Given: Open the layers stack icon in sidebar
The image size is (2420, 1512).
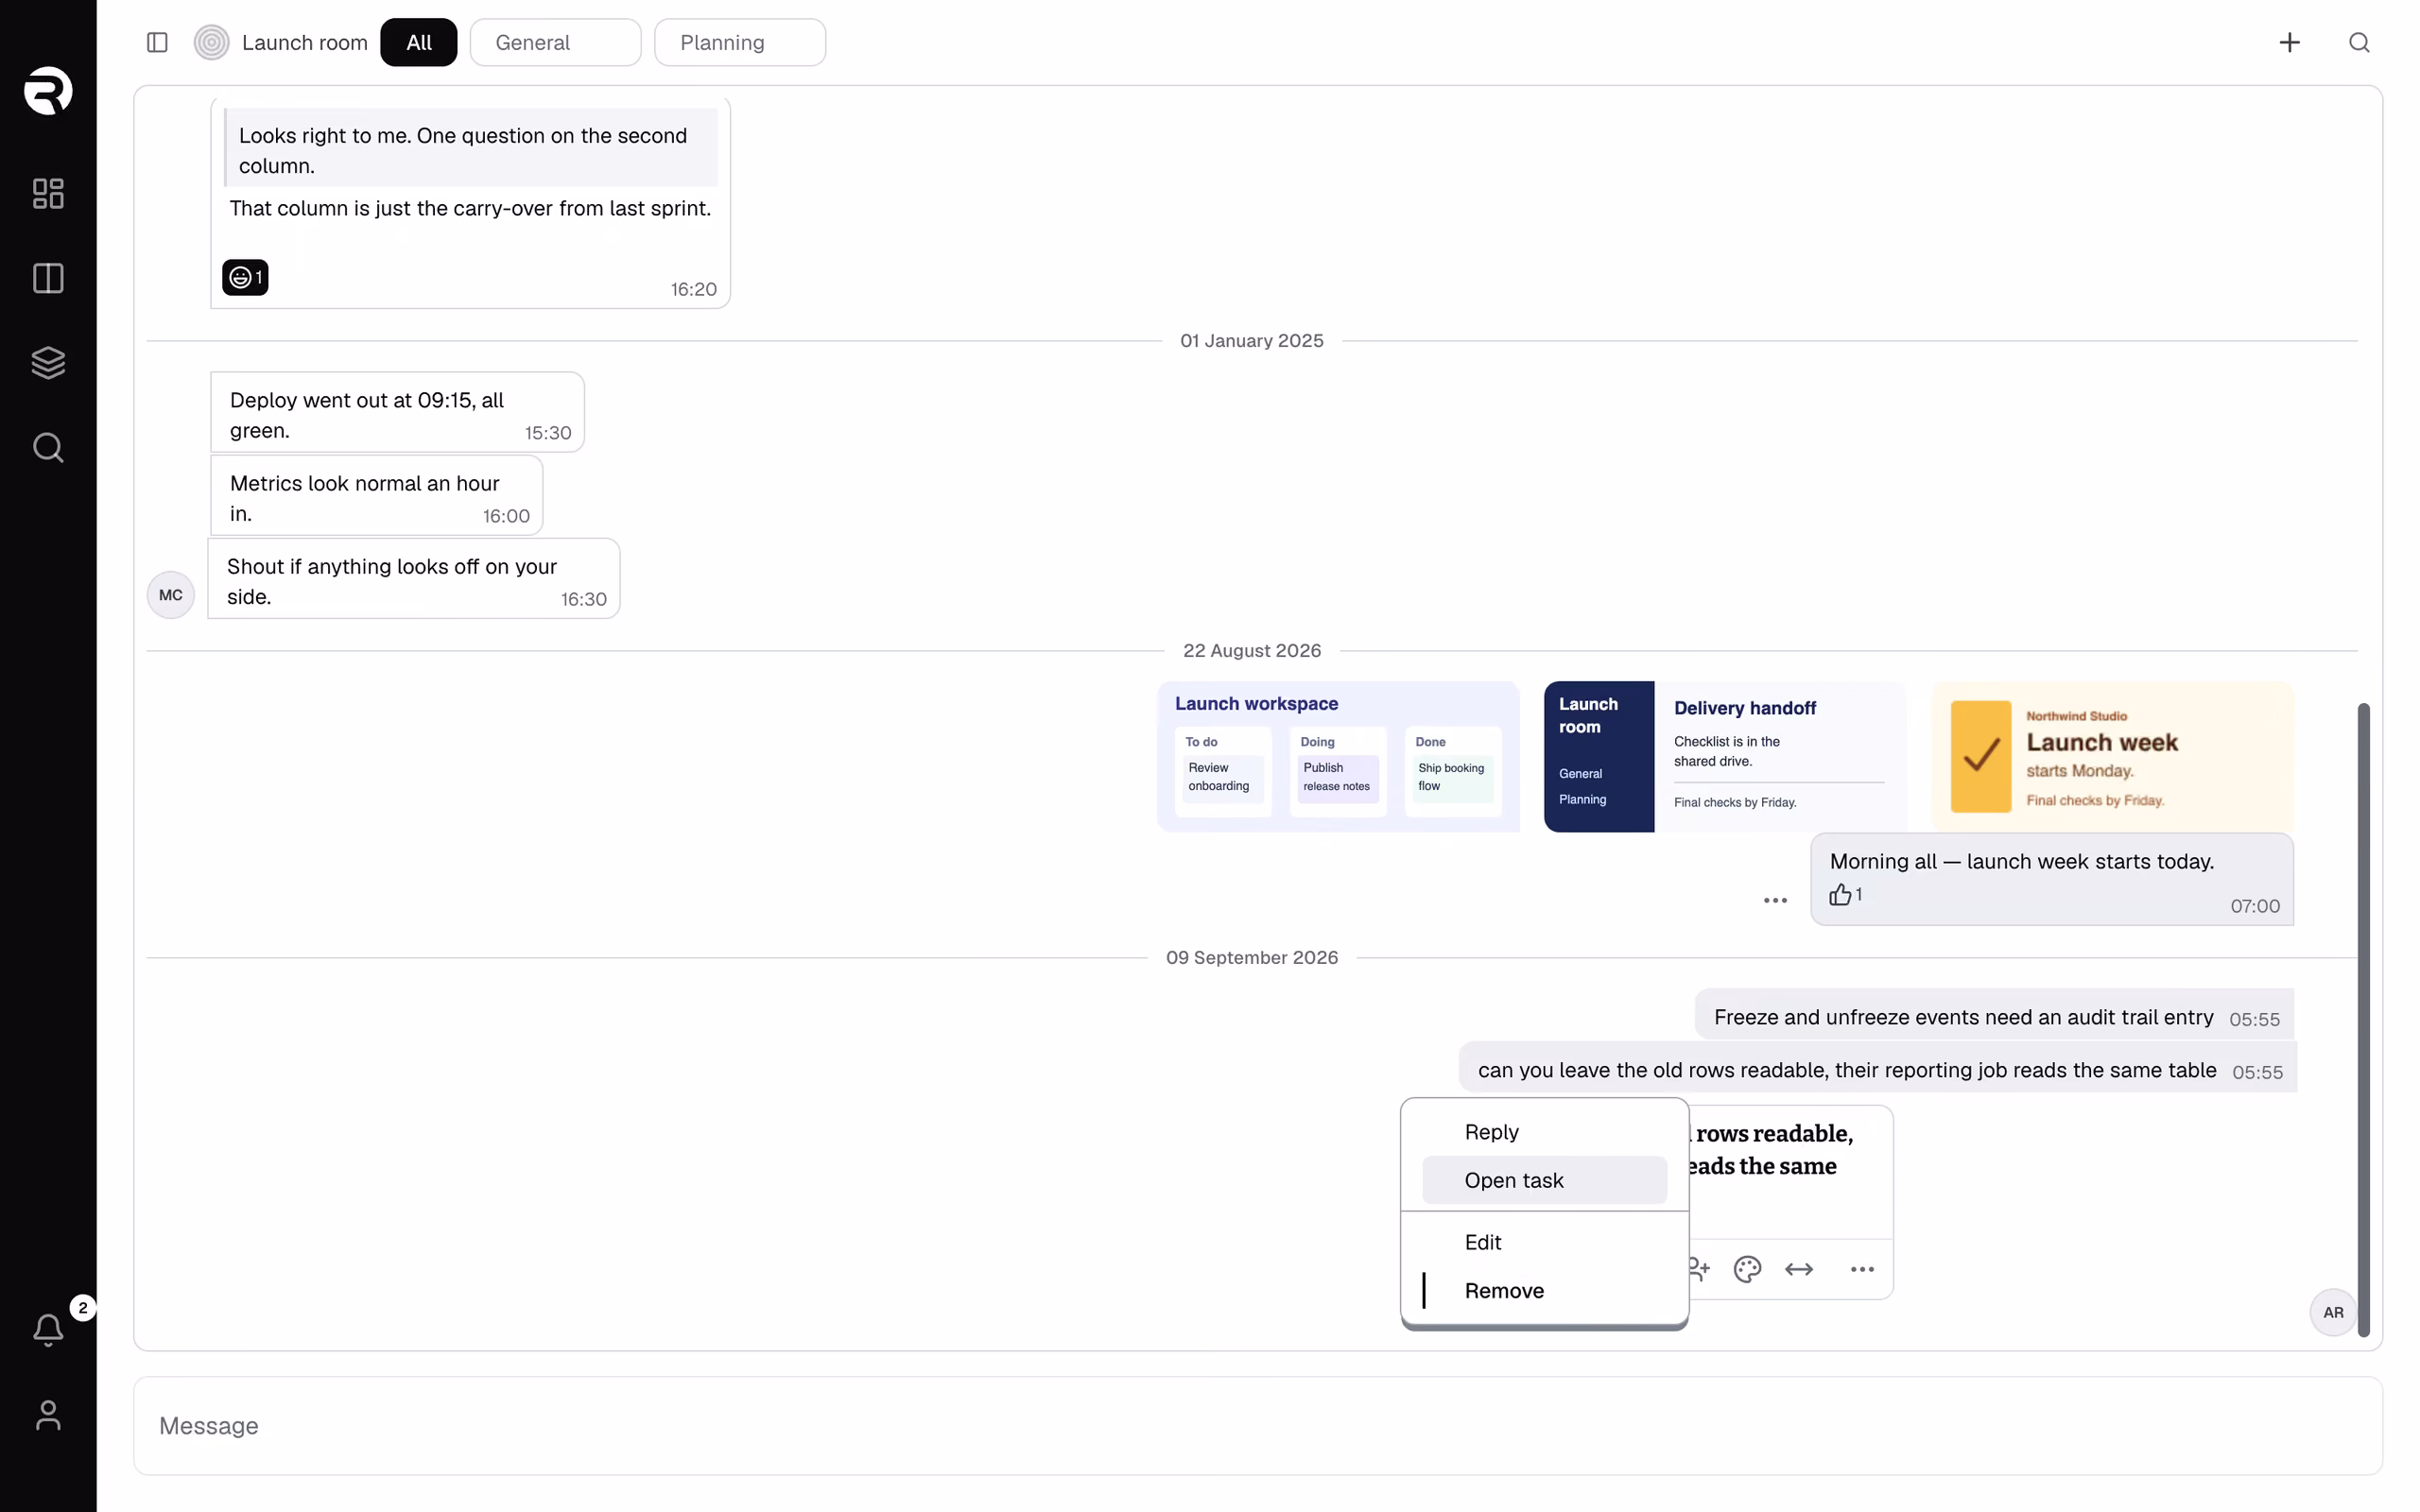Looking at the screenshot, I should pos(48,362).
